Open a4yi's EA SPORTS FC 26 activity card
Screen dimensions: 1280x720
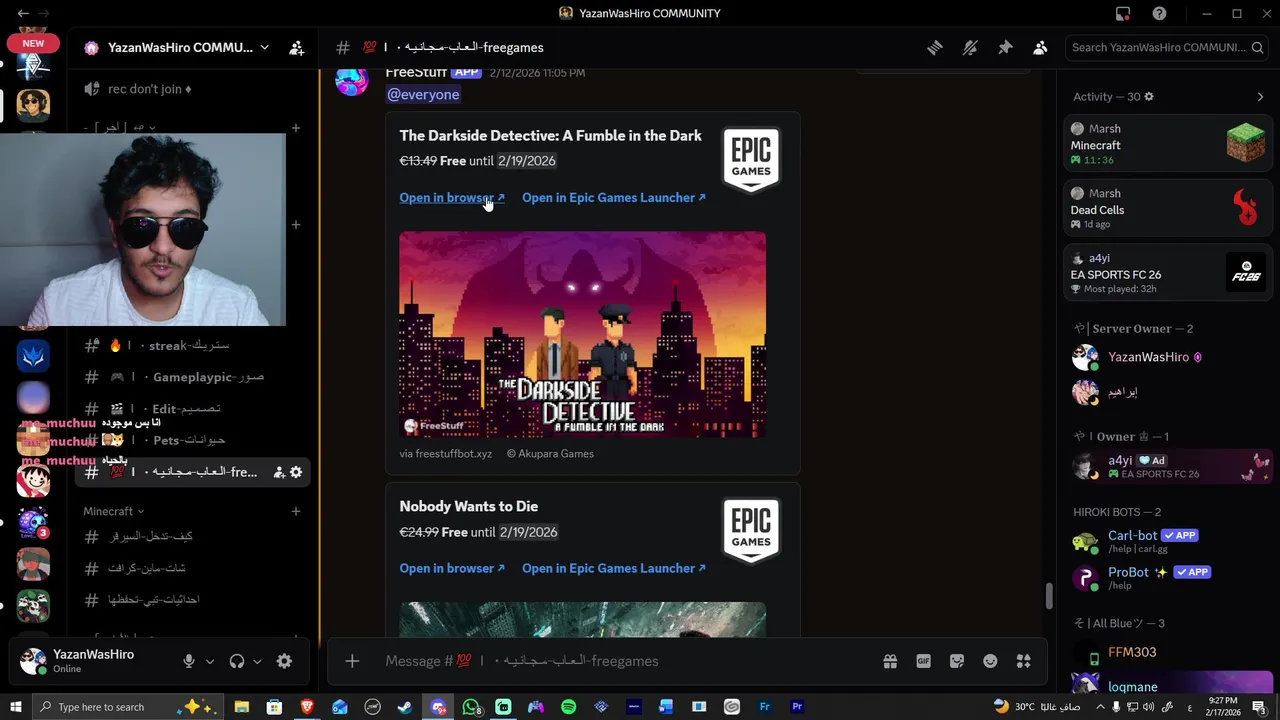coord(1168,273)
